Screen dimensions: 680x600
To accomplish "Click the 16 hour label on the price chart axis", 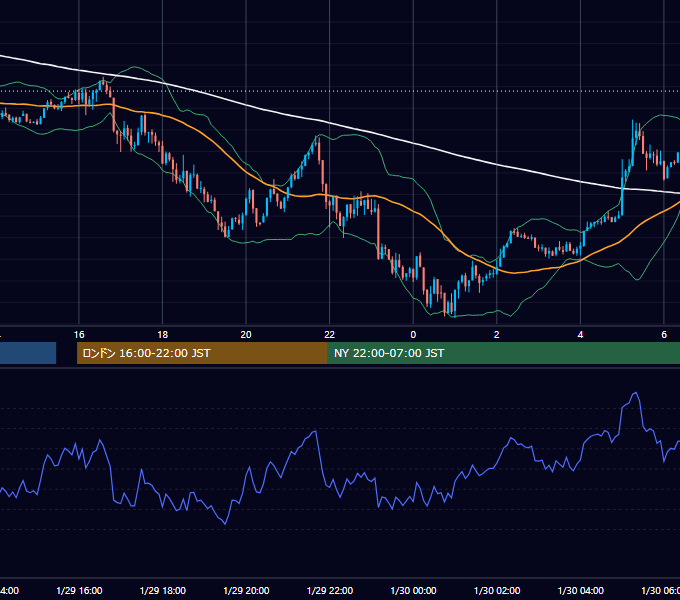I will [x=79, y=335].
